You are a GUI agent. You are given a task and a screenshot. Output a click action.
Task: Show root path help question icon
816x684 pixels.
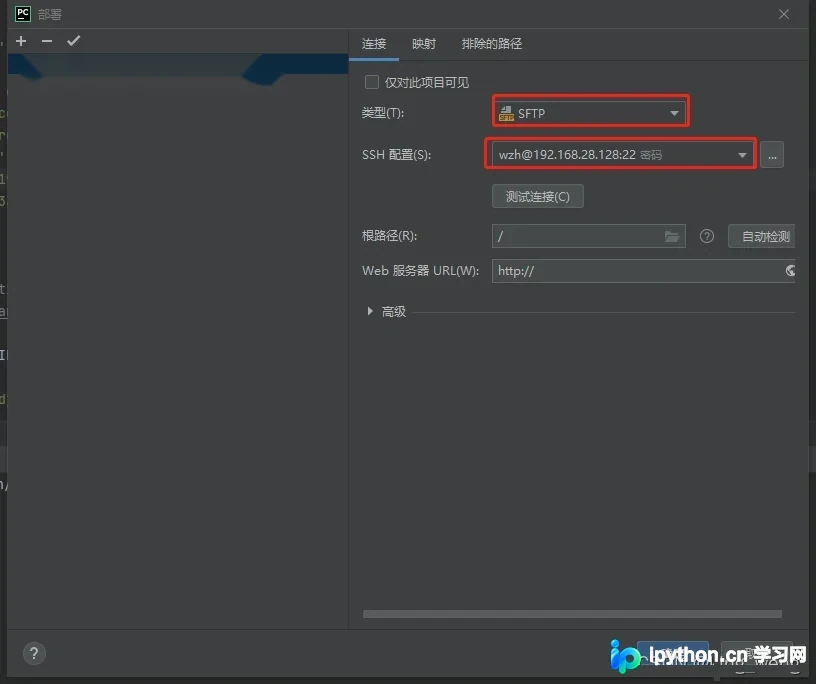click(x=707, y=236)
